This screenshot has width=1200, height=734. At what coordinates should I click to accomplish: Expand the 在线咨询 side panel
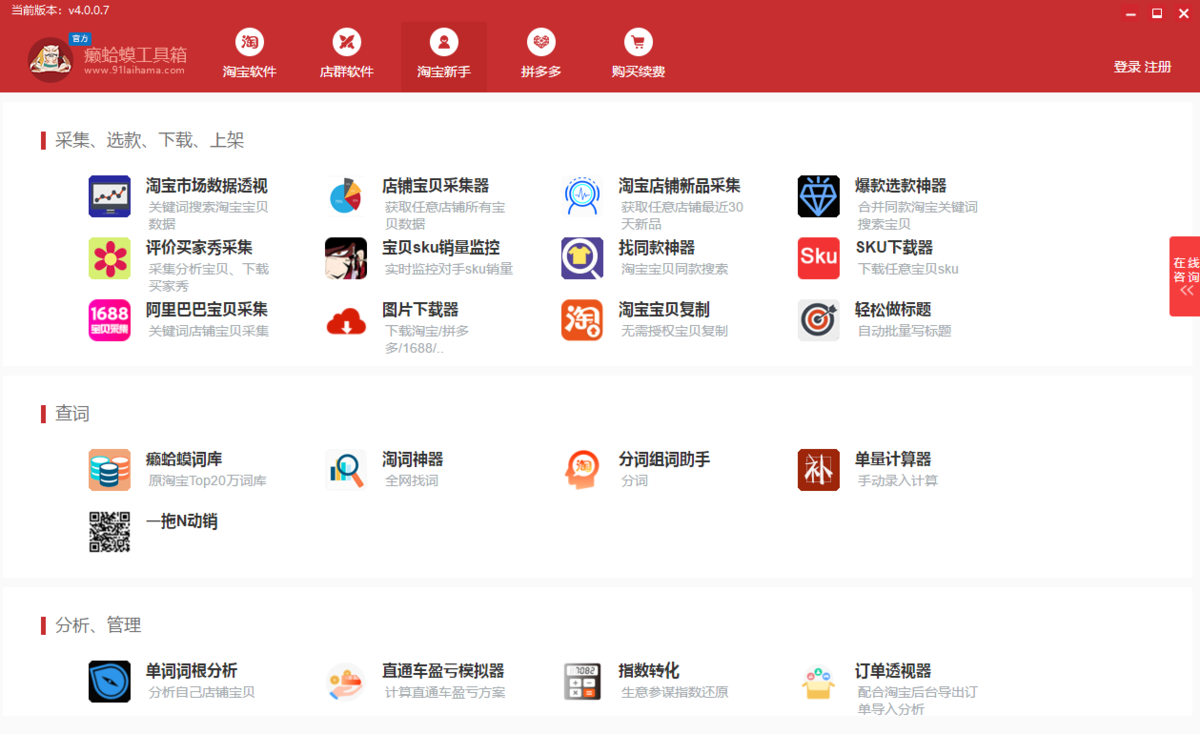1185,276
